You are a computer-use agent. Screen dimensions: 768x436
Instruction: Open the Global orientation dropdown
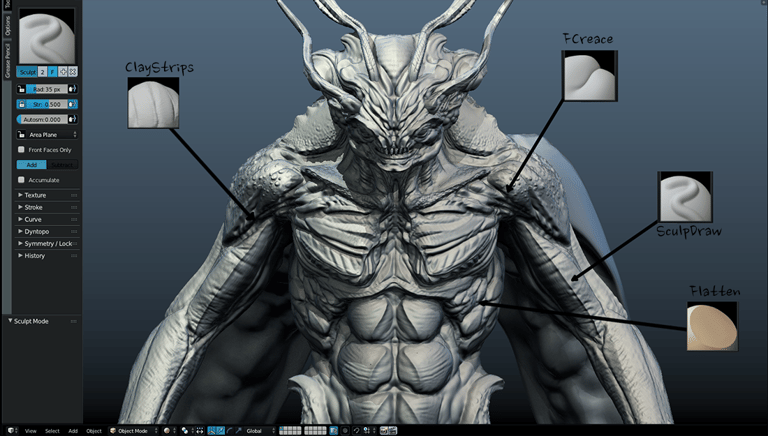point(260,431)
